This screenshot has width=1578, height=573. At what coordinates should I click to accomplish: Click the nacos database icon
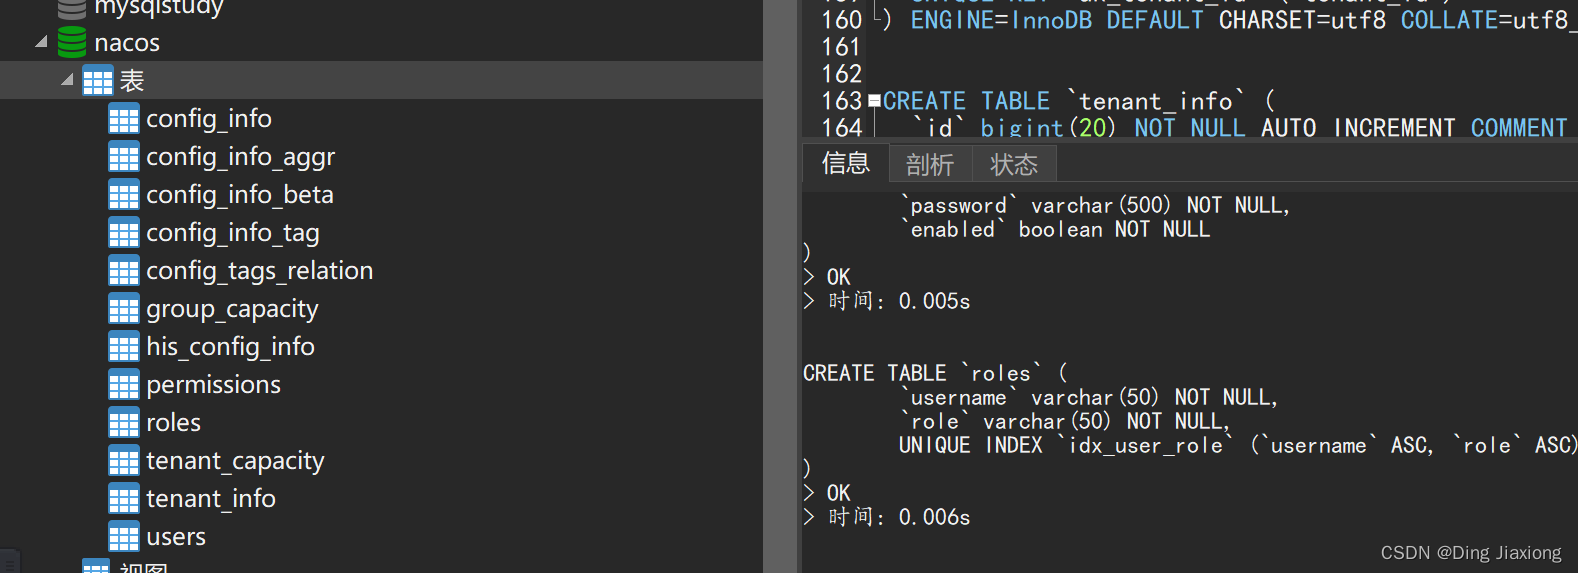pos(72,42)
